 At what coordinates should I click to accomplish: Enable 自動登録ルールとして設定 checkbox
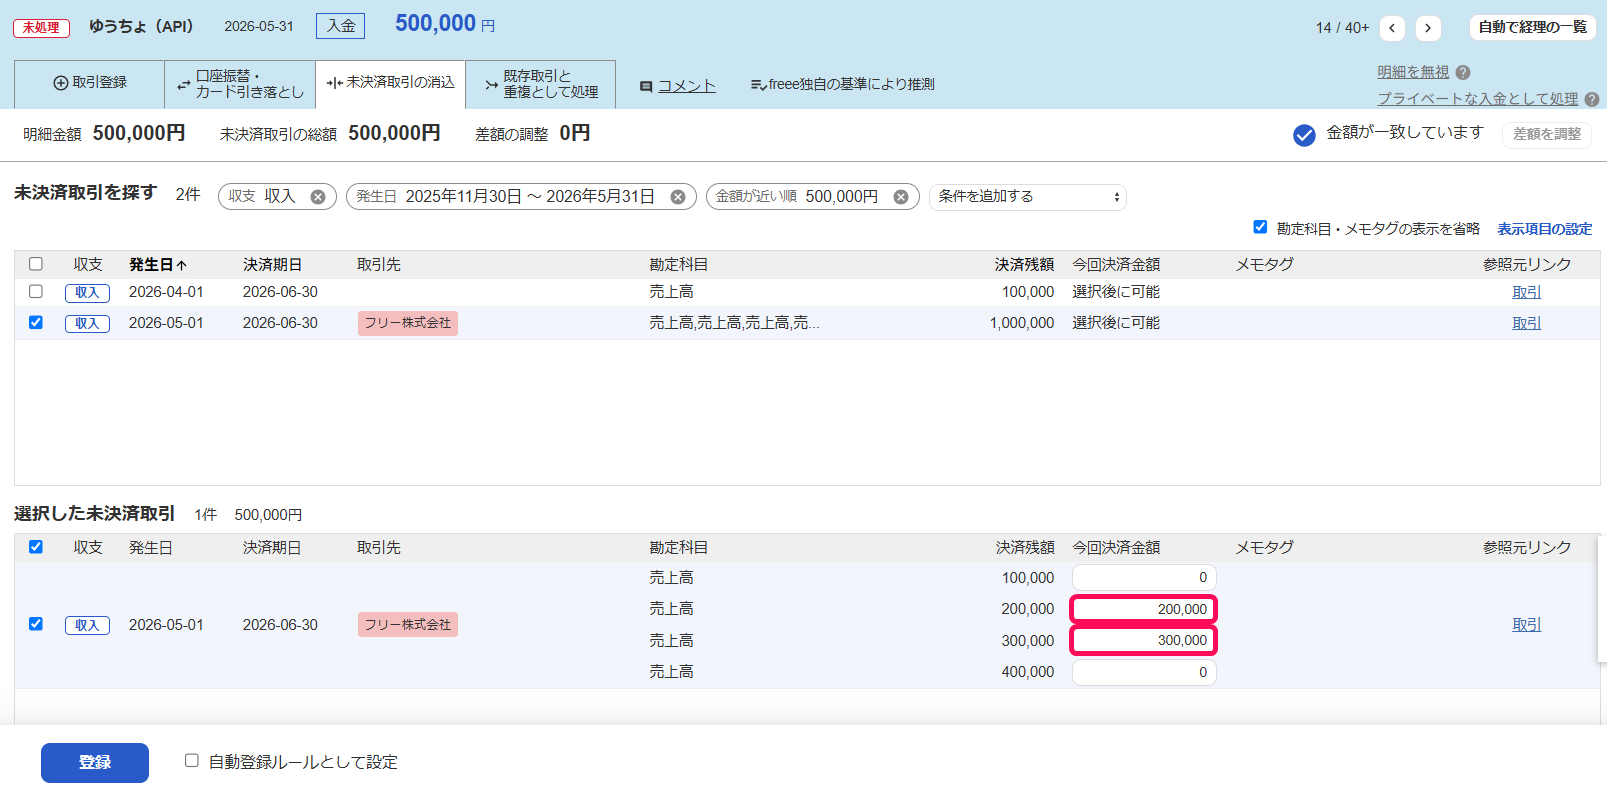[192, 761]
